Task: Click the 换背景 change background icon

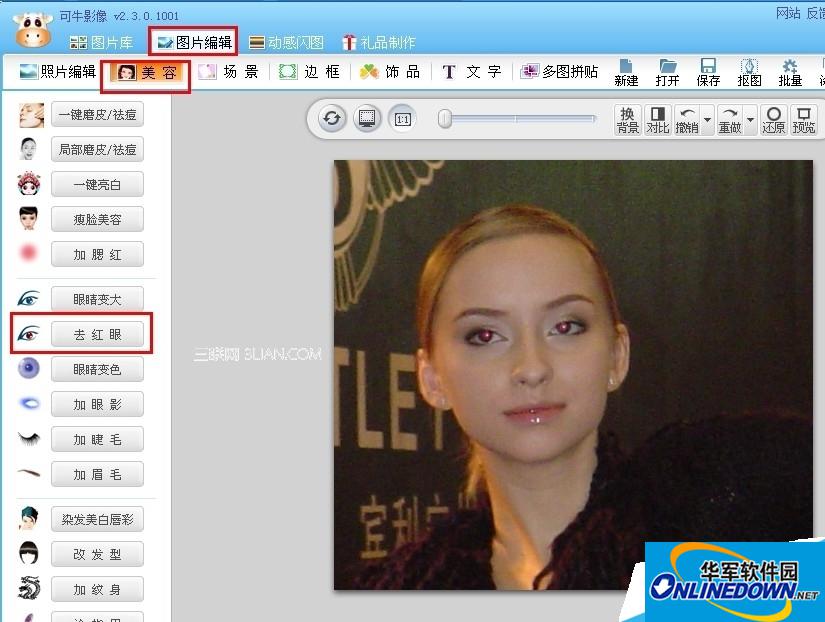Action: (x=627, y=120)
